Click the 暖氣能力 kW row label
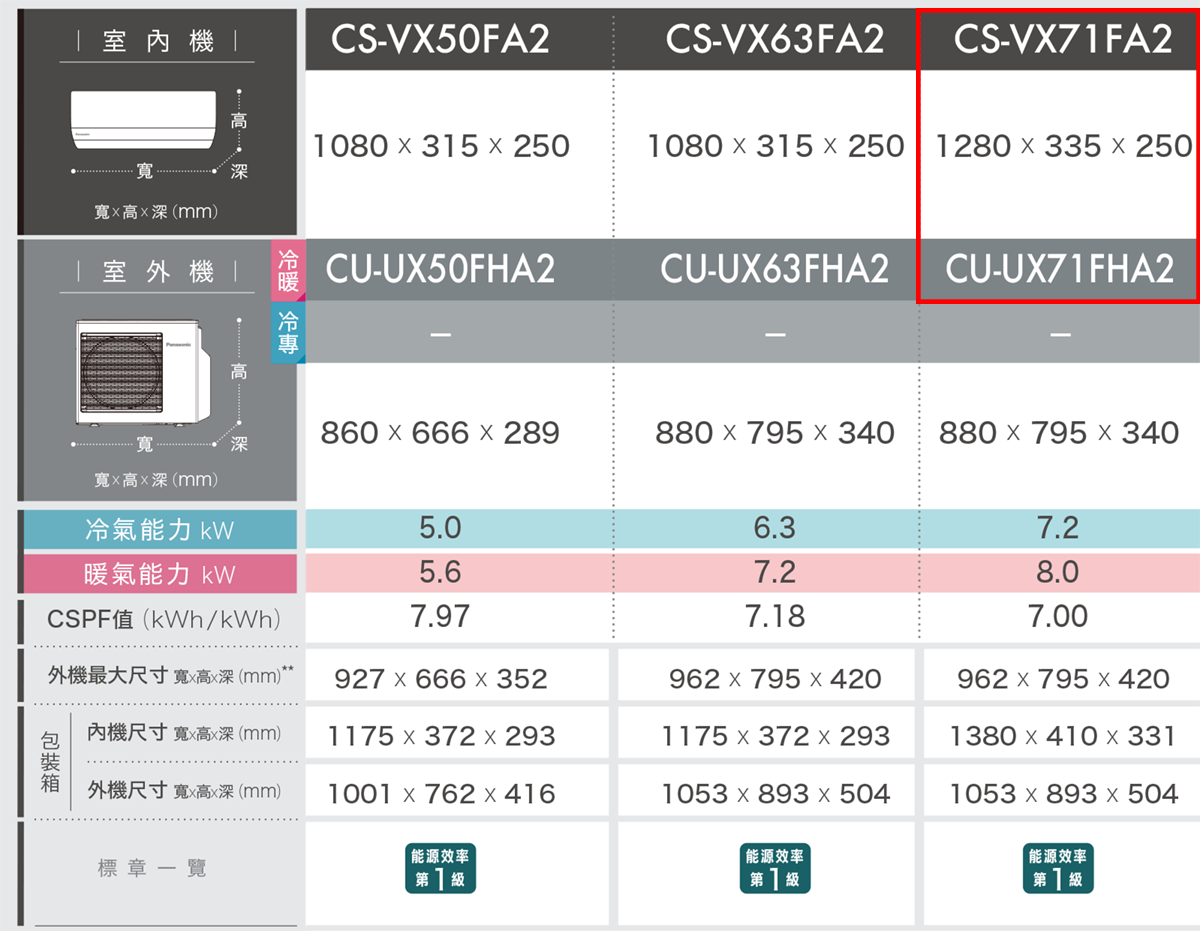The height and width of the screenshot is (931, 1200). tap(160, 574)
